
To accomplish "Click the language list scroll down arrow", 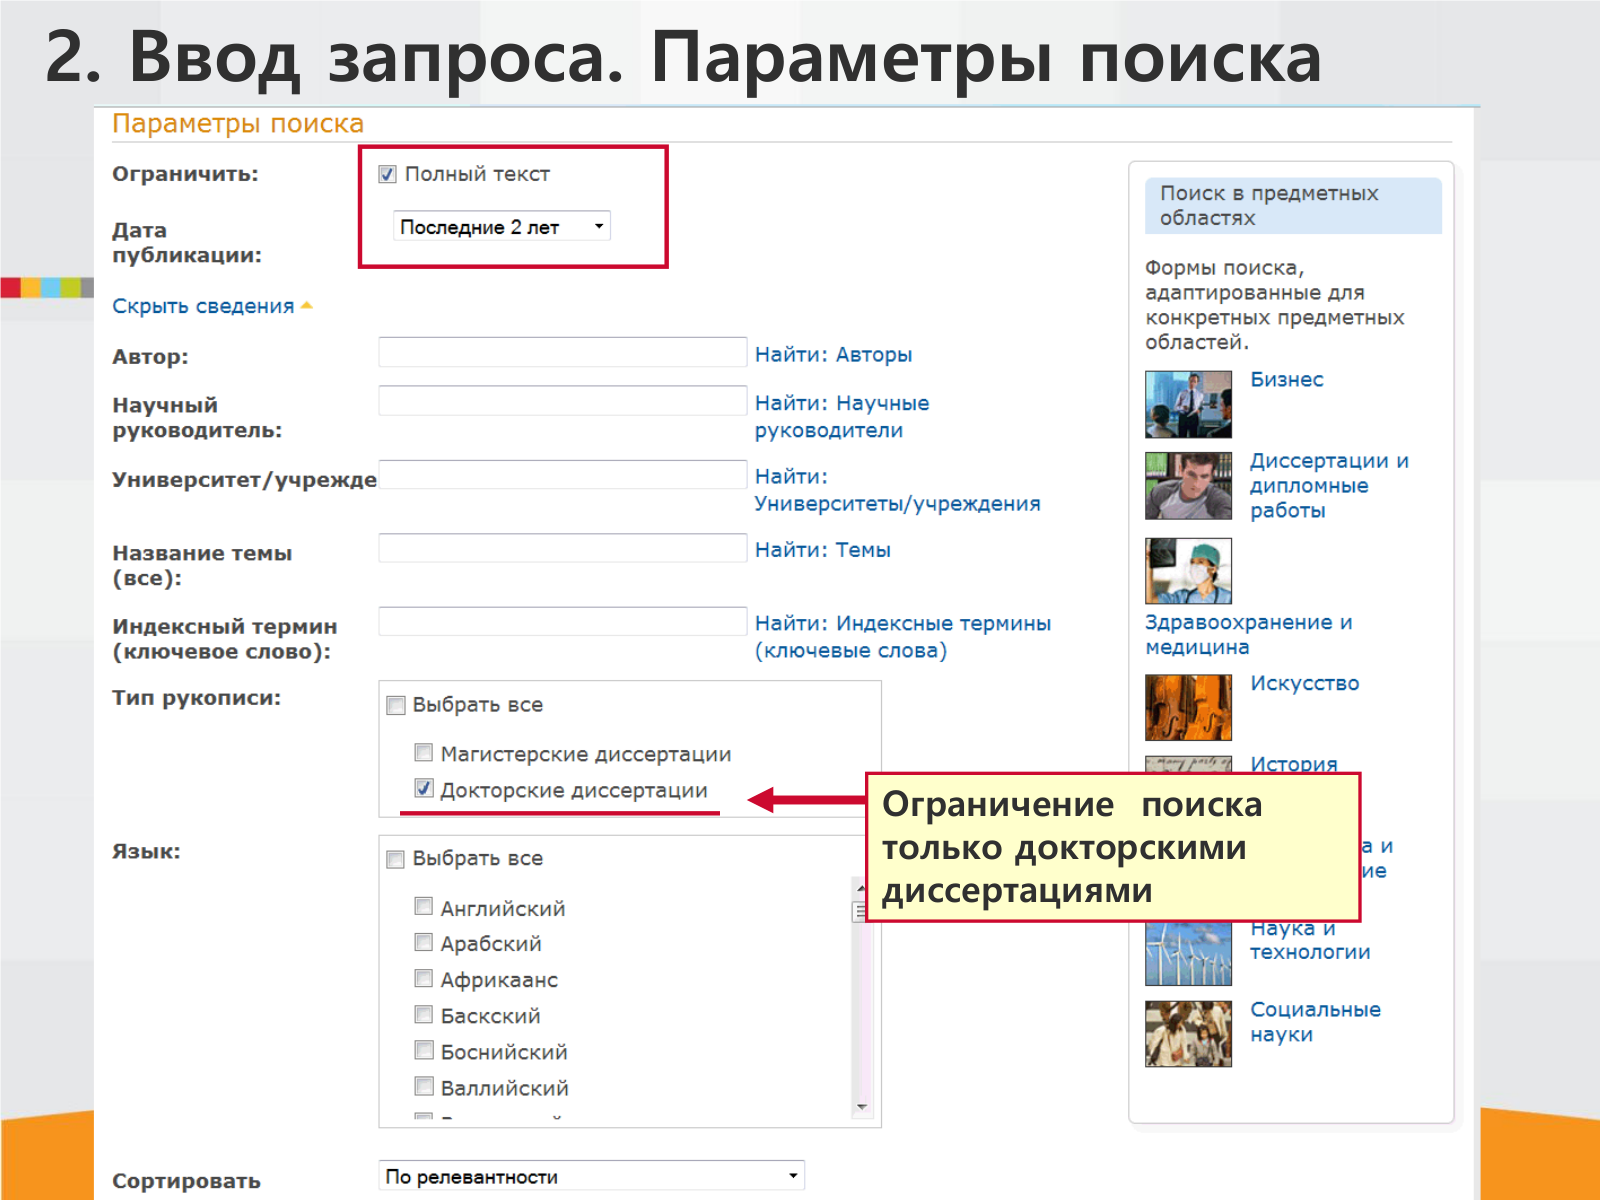I will click(x=862, y=1107).
